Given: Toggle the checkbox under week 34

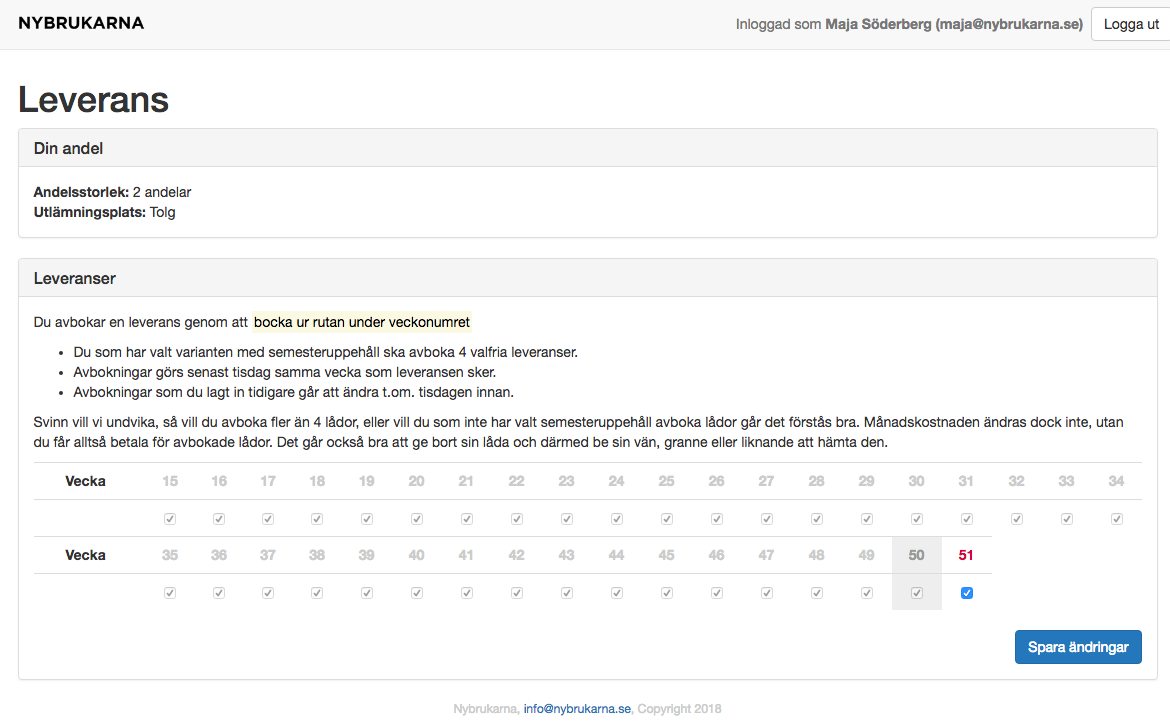Looking at the screenshot, I should pos(1116,519).
